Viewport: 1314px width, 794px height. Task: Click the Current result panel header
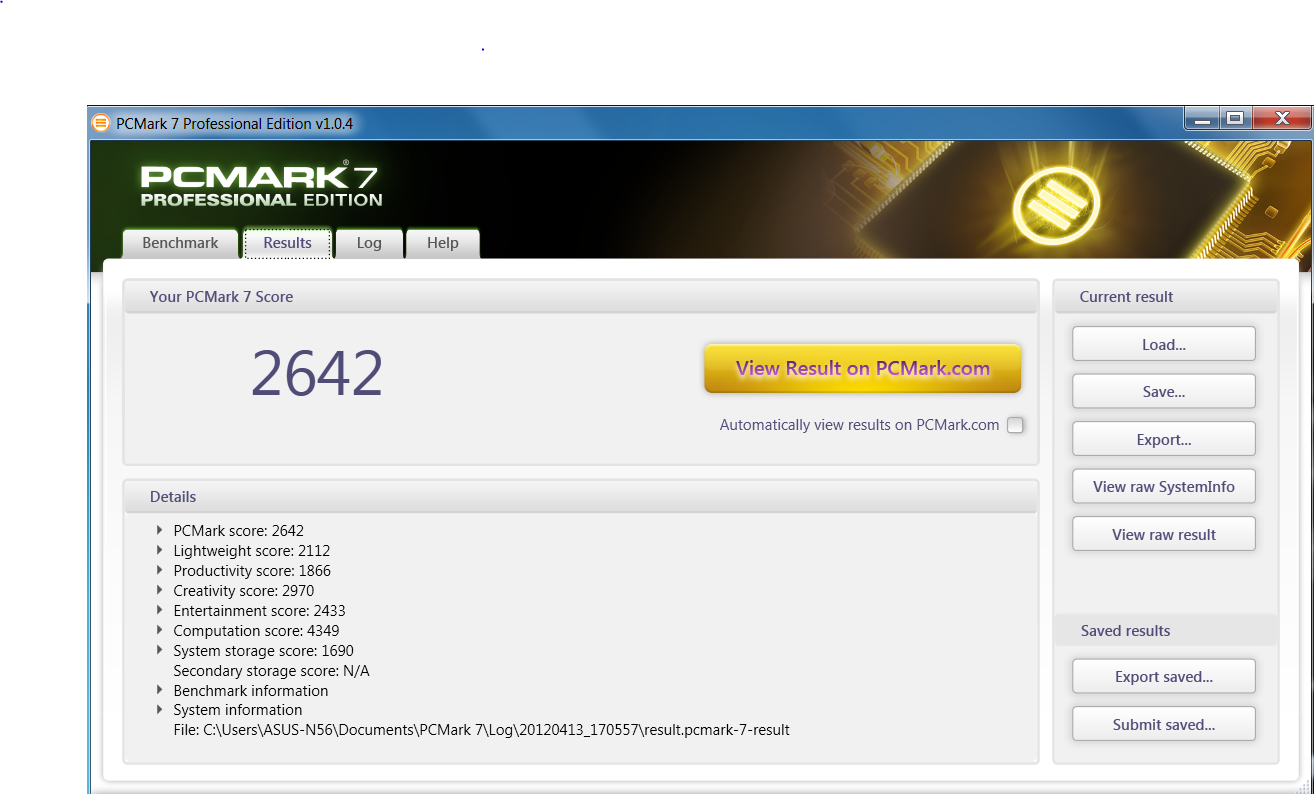coord(1166,297)
